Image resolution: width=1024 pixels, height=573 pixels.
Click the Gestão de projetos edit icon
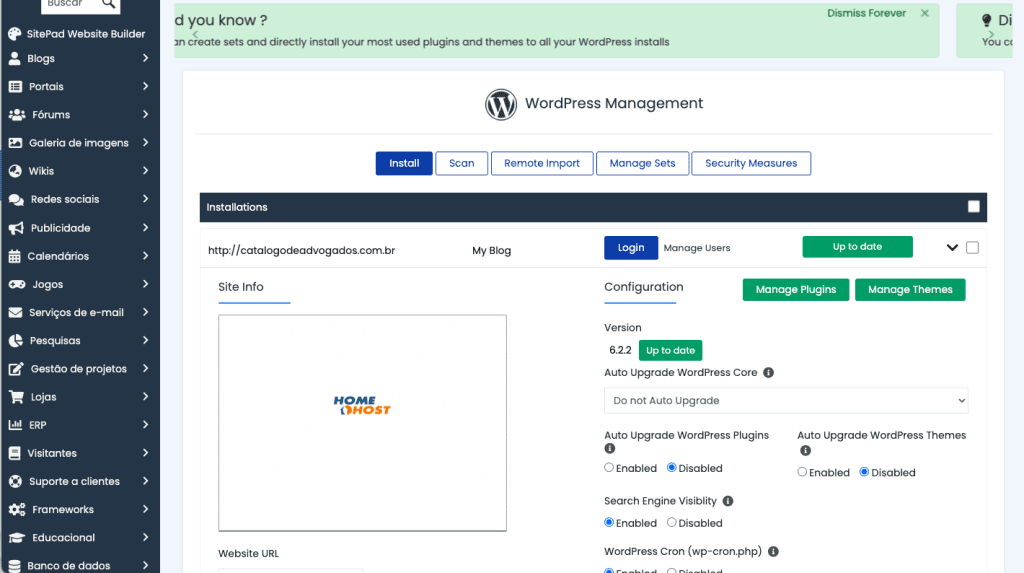[16, 368]
